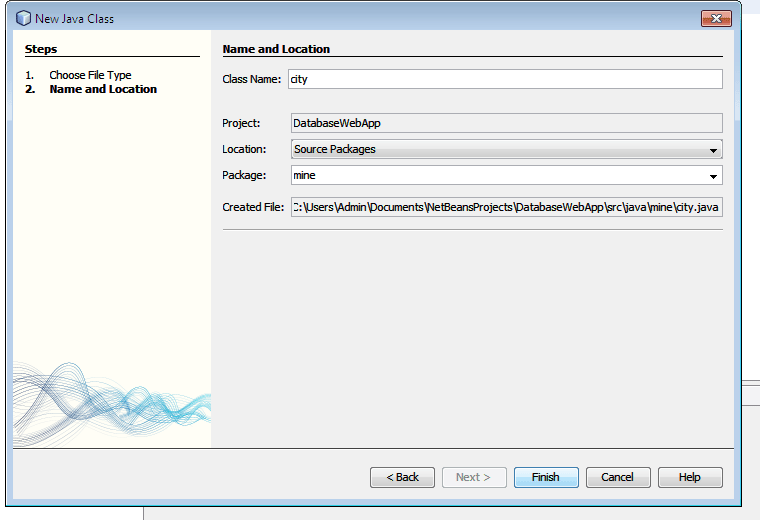This screenshot has height=520, width=760.
Task: Focus the Class Name text field
Action: point(505,79)
